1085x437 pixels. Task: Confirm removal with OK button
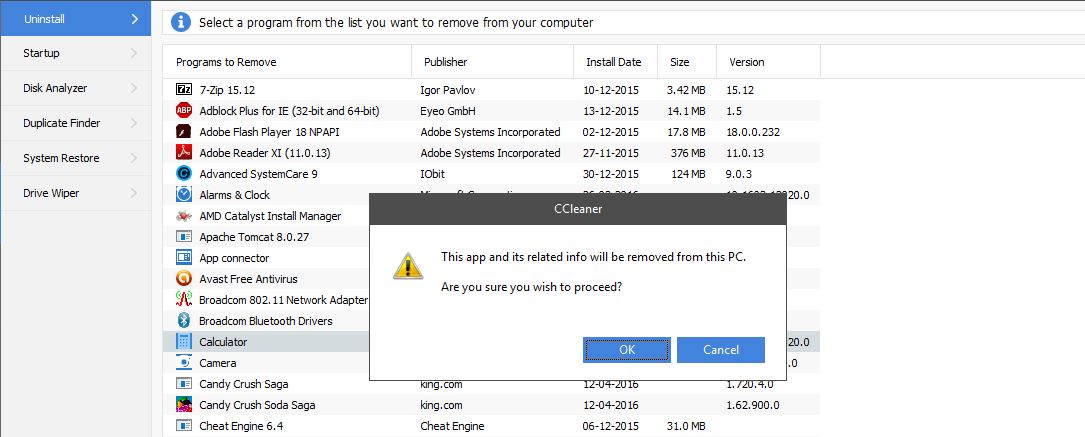[x=627, y=350]
